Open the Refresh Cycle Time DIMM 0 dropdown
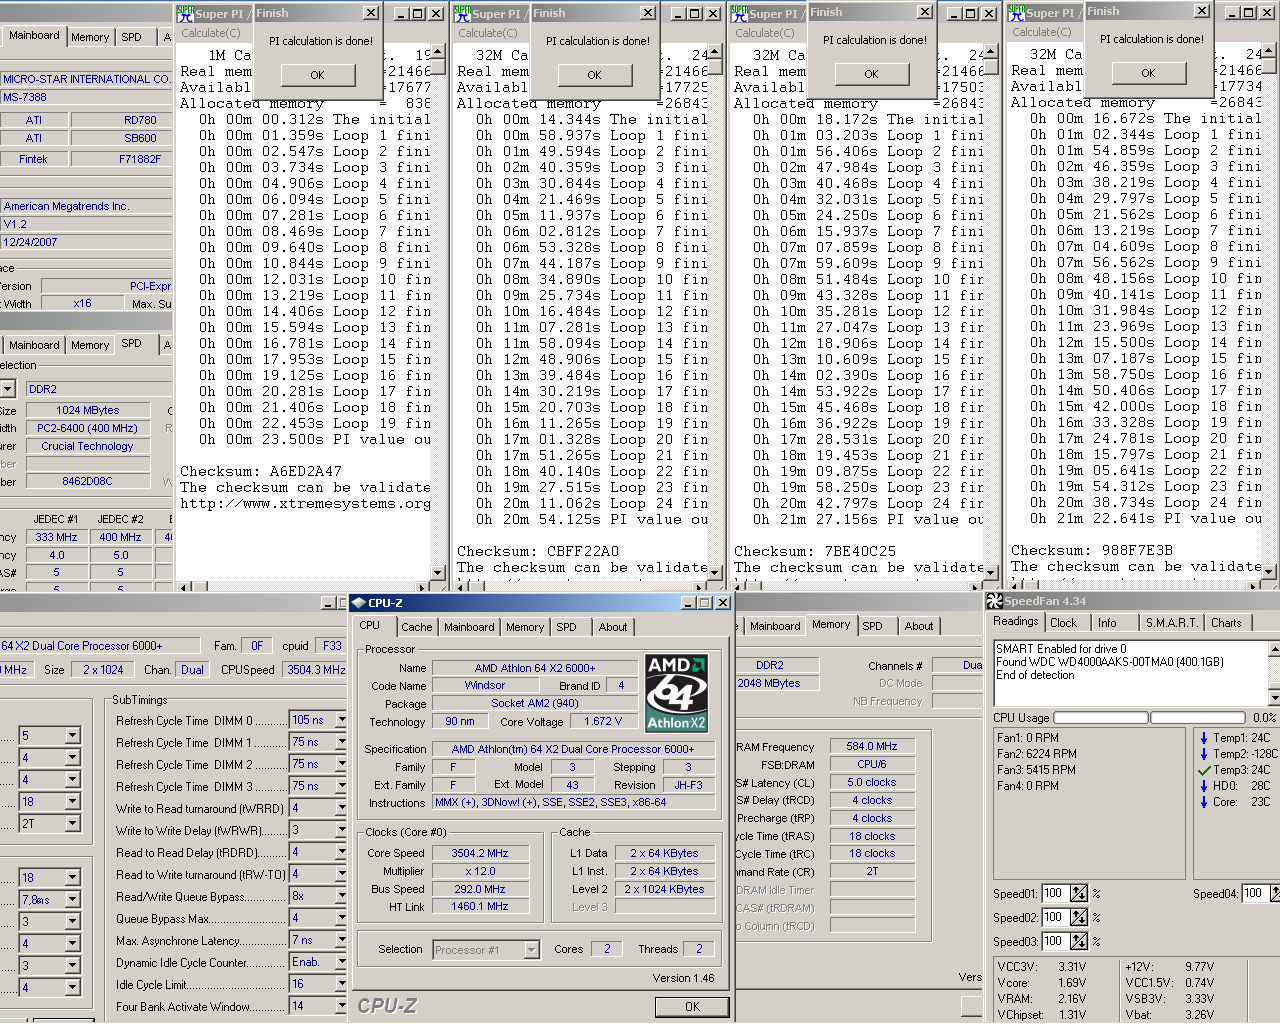Screen dimensions: 1280x1024 [341, 720]
